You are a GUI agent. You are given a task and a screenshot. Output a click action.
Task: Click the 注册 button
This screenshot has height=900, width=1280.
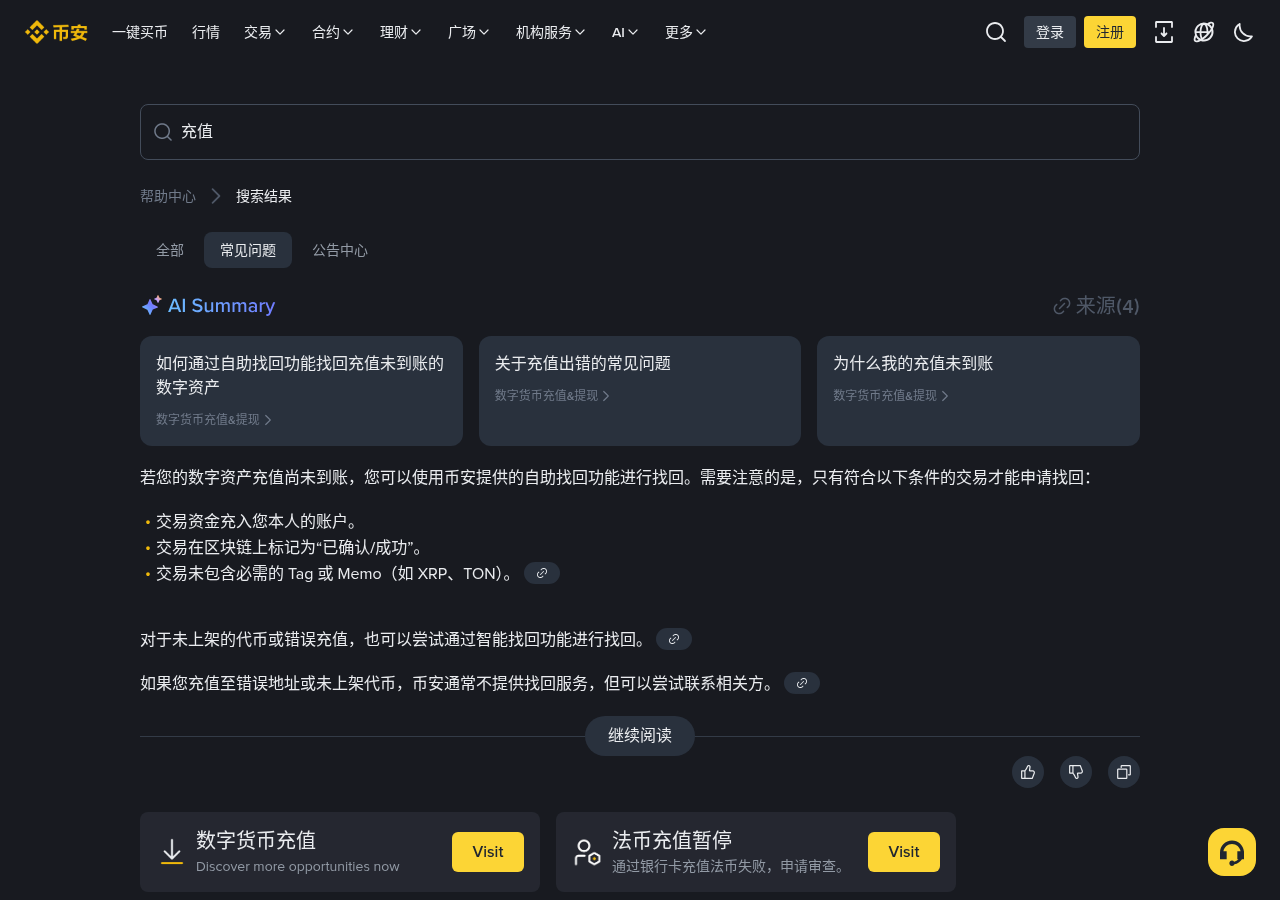[x=1110, y=32]
